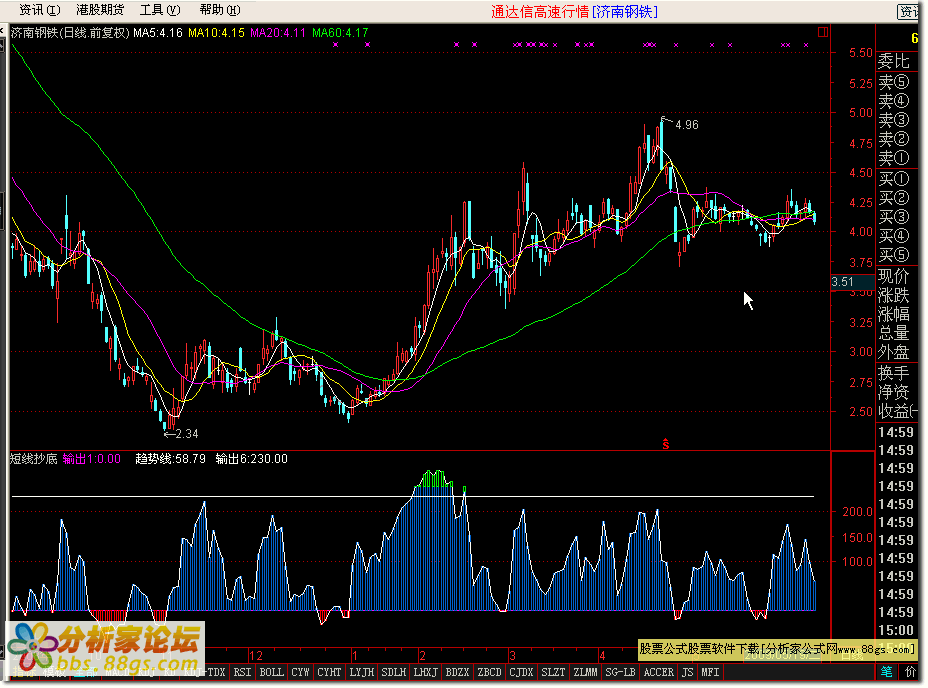Open the 工具(V) menu
The image size is (928, 688).
(160, 10)
